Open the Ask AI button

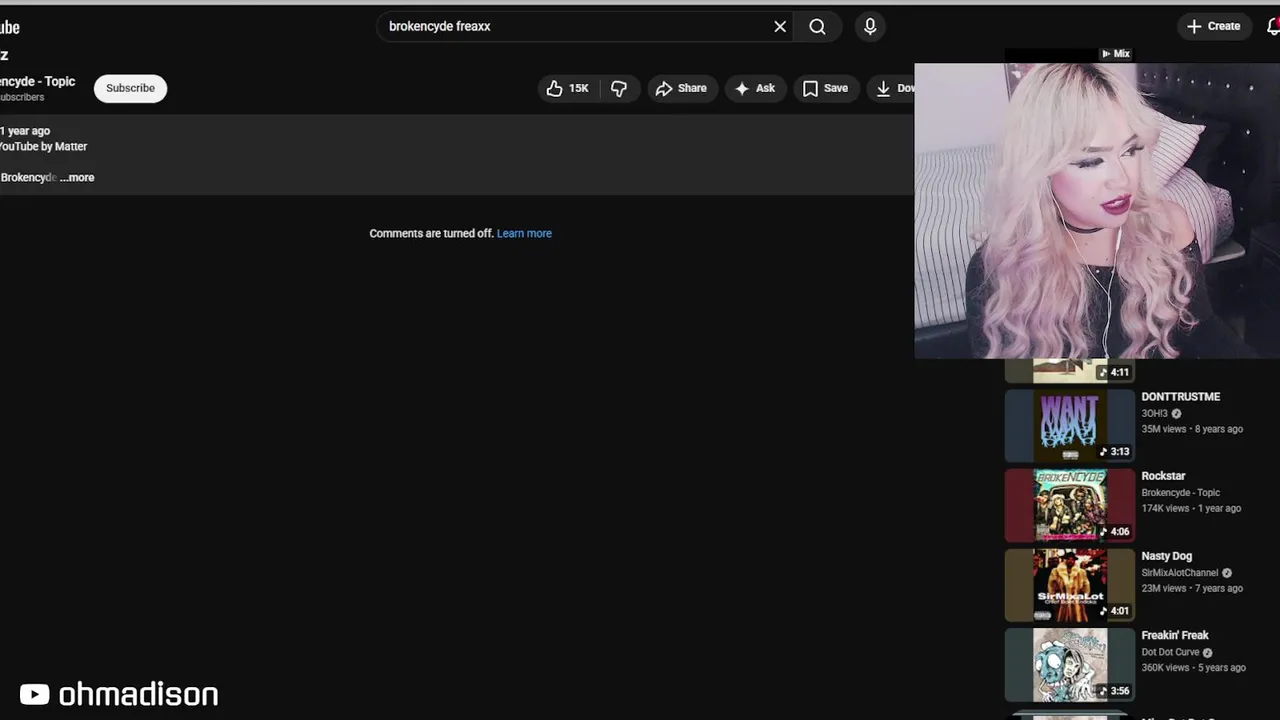coord(755,88)
